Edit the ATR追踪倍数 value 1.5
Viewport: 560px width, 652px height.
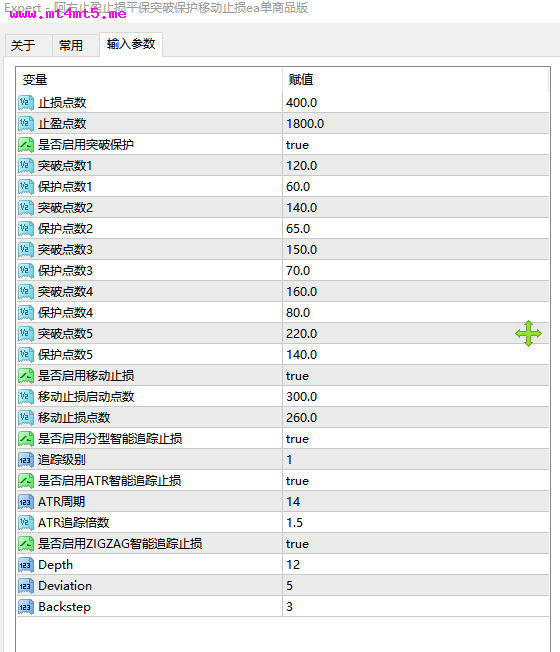(415, 523)
